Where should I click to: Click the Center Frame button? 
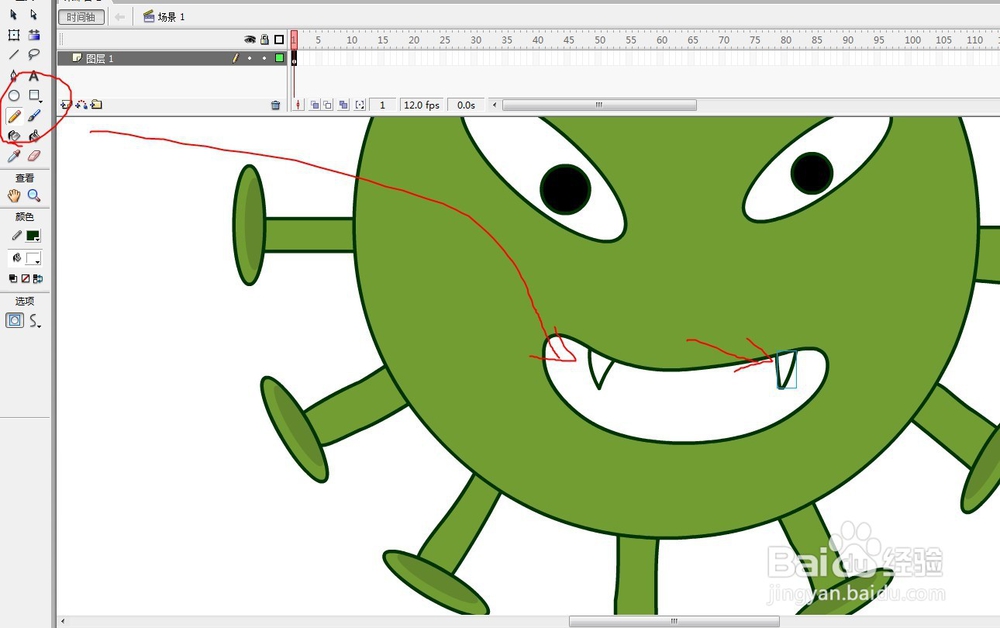[x=298, y=105]
